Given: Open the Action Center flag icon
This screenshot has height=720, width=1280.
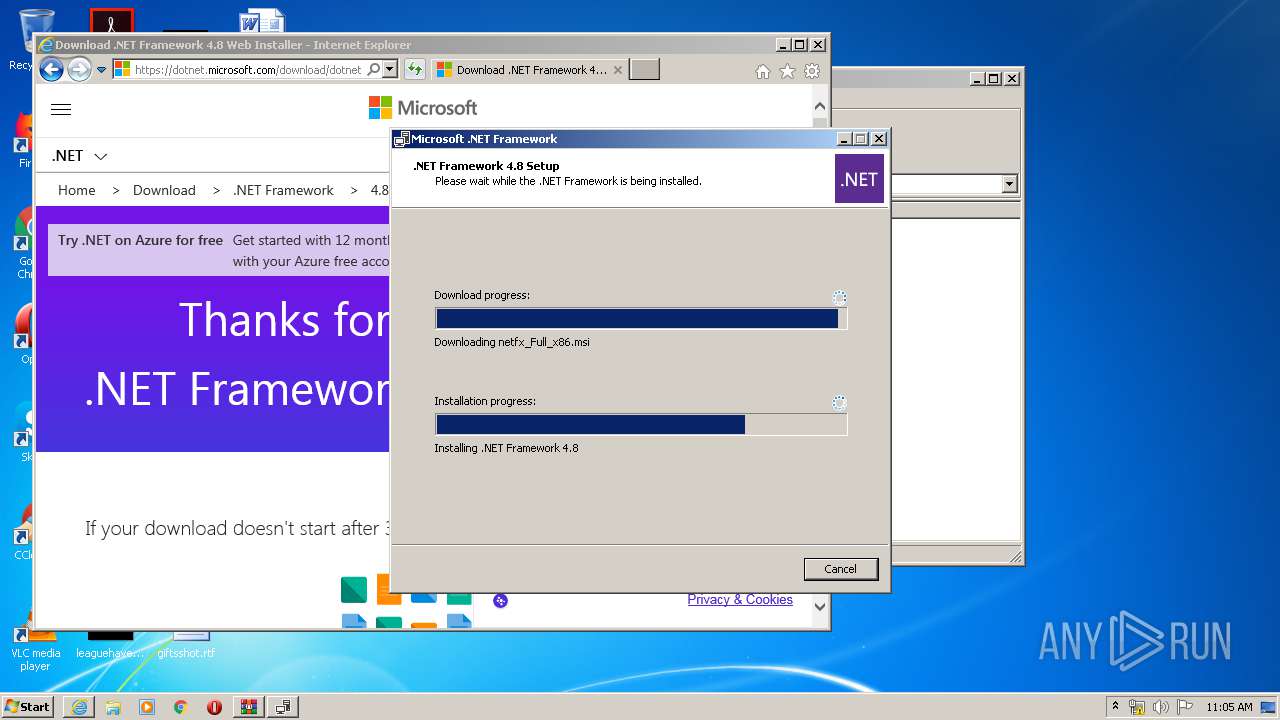Looking at the screenshot, I should click(1184, 707).
